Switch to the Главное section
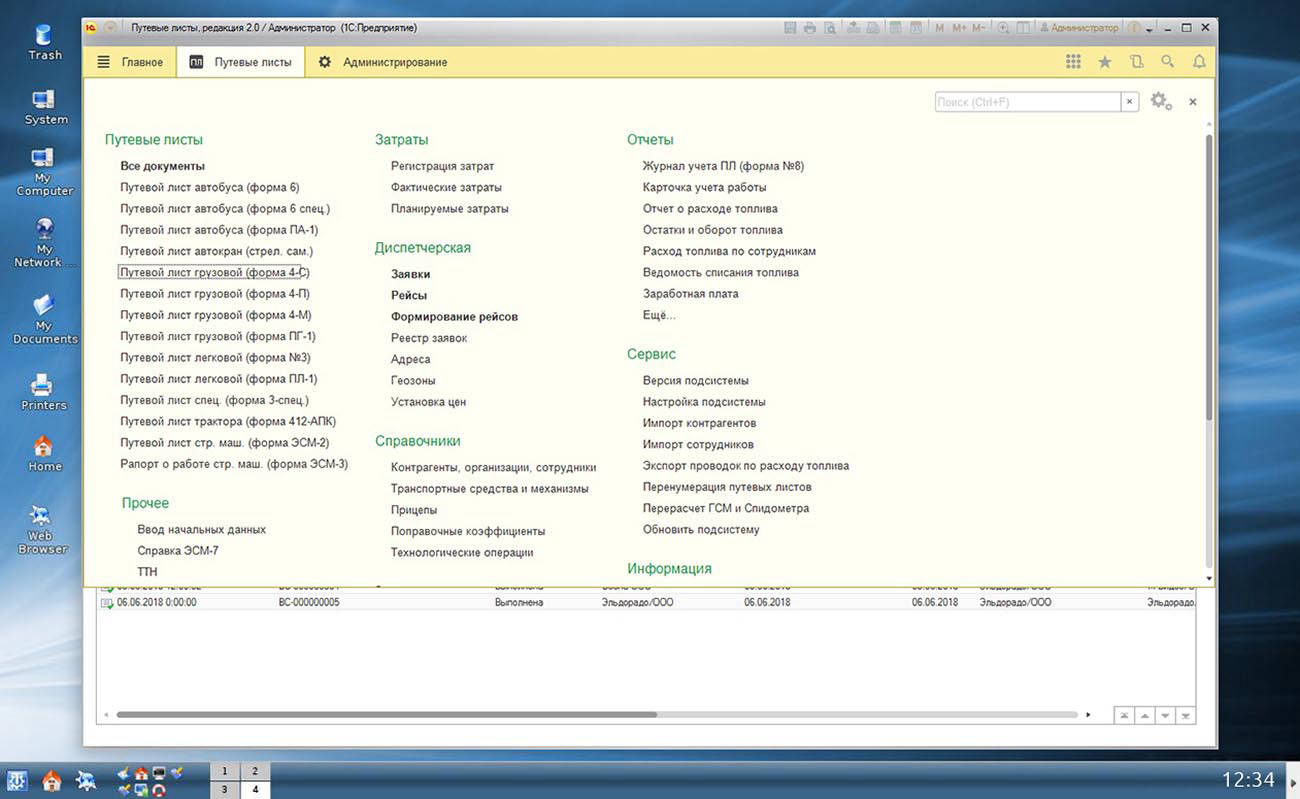 click(x=131, y=62)
